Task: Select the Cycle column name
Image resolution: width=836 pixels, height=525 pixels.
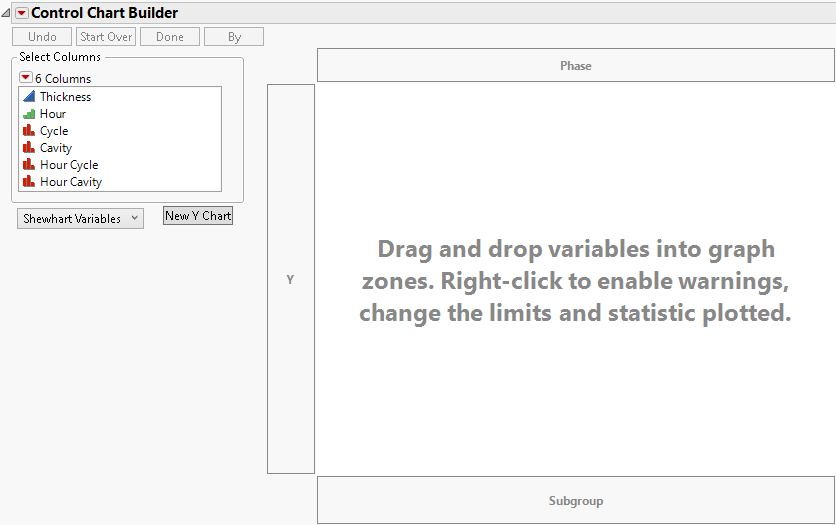Action: coord(54,131)
